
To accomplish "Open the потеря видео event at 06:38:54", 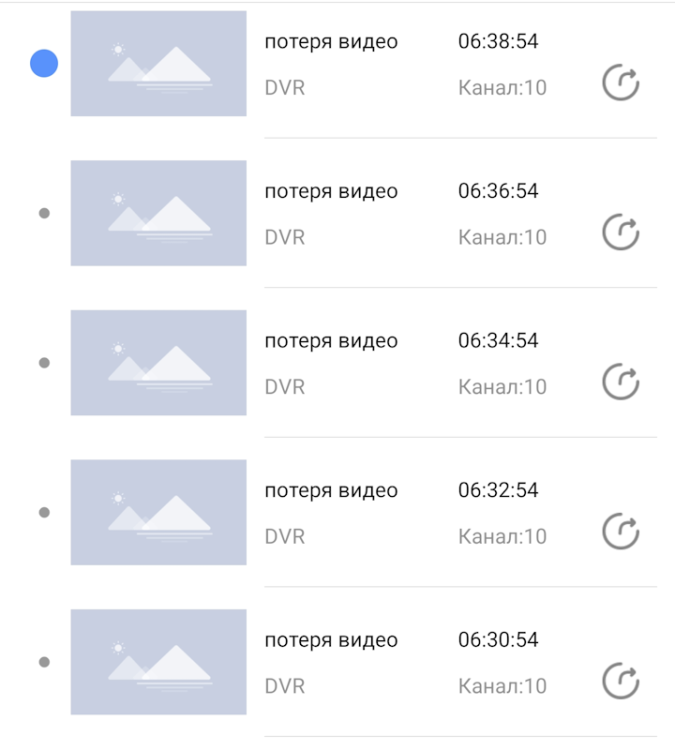I will point(330,42).
